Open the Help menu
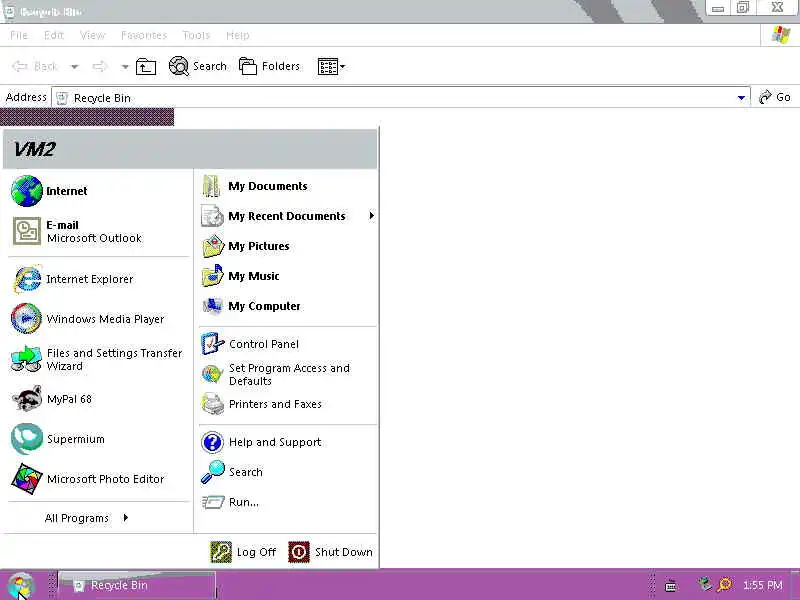 [x=238, y=35]
